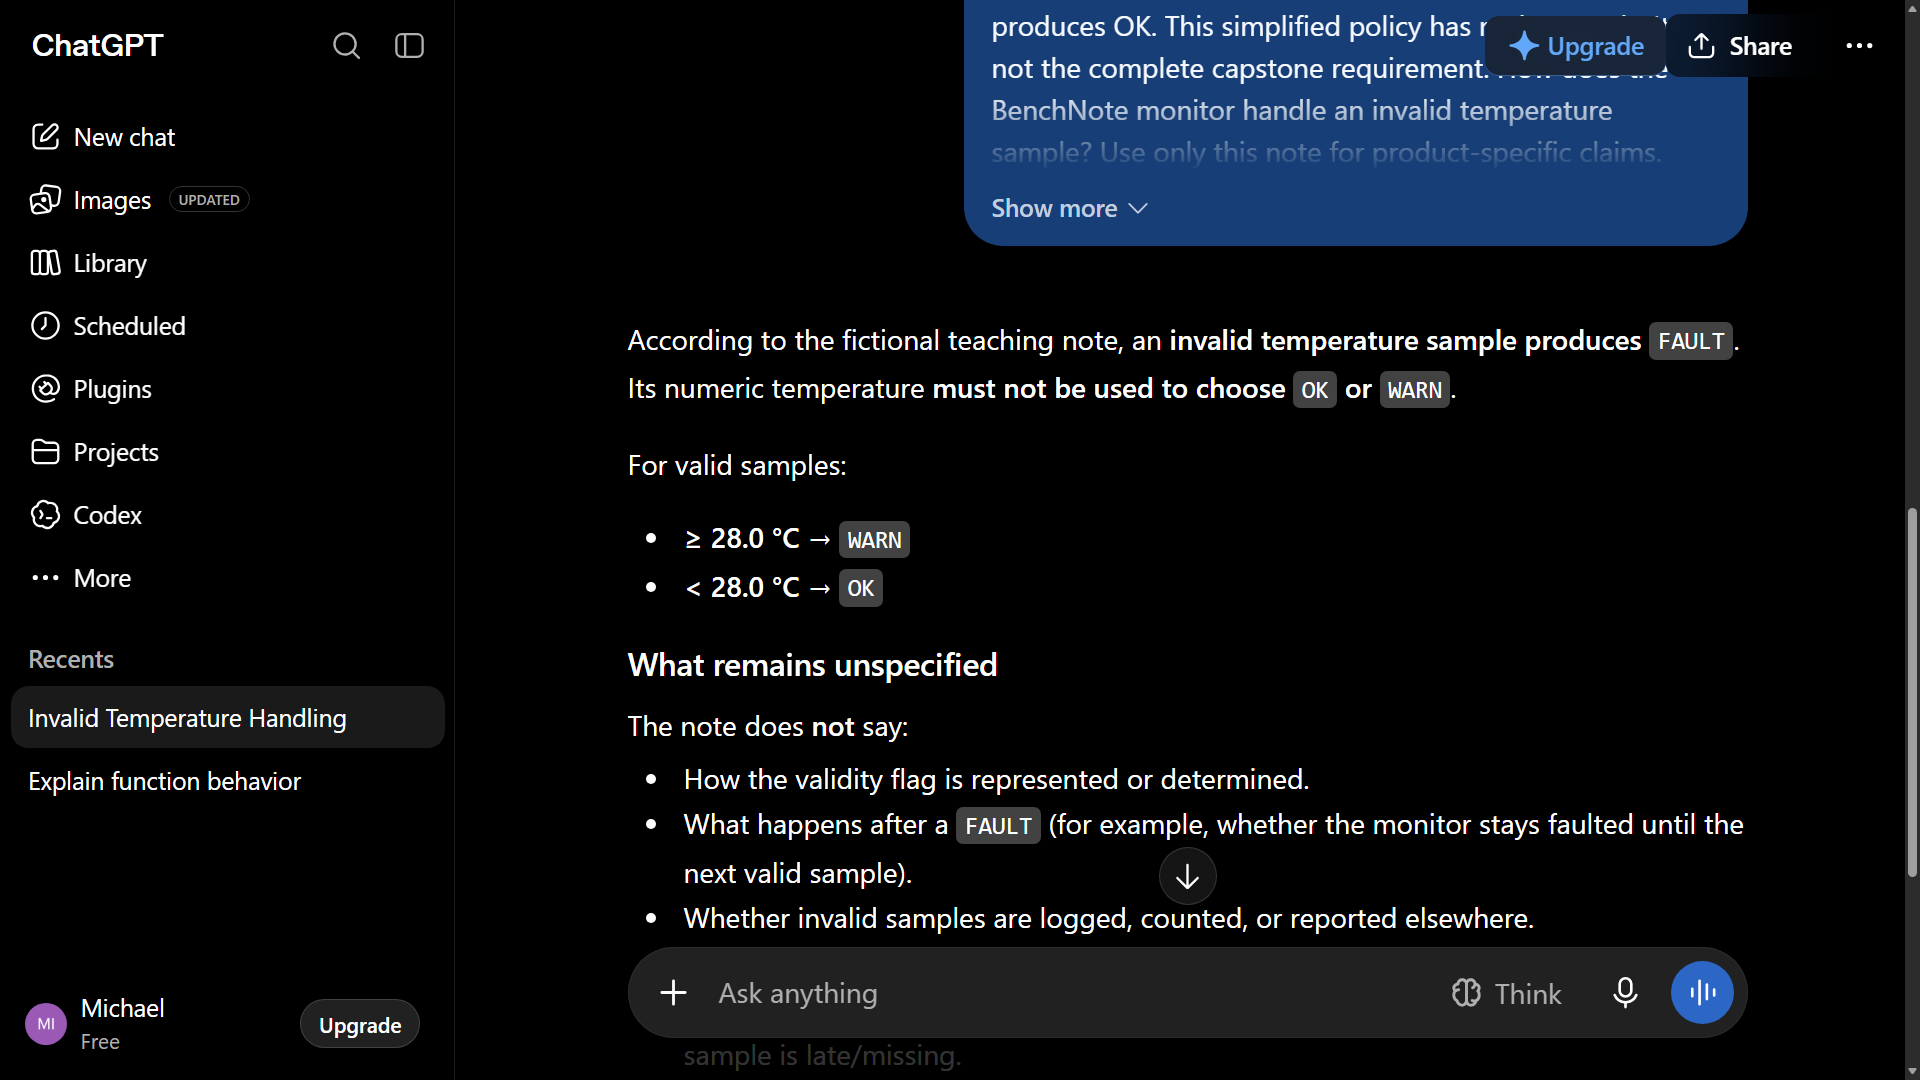1920x1080 pixels.
Task: Start dictation with microphone icon
Action: 1625,993
